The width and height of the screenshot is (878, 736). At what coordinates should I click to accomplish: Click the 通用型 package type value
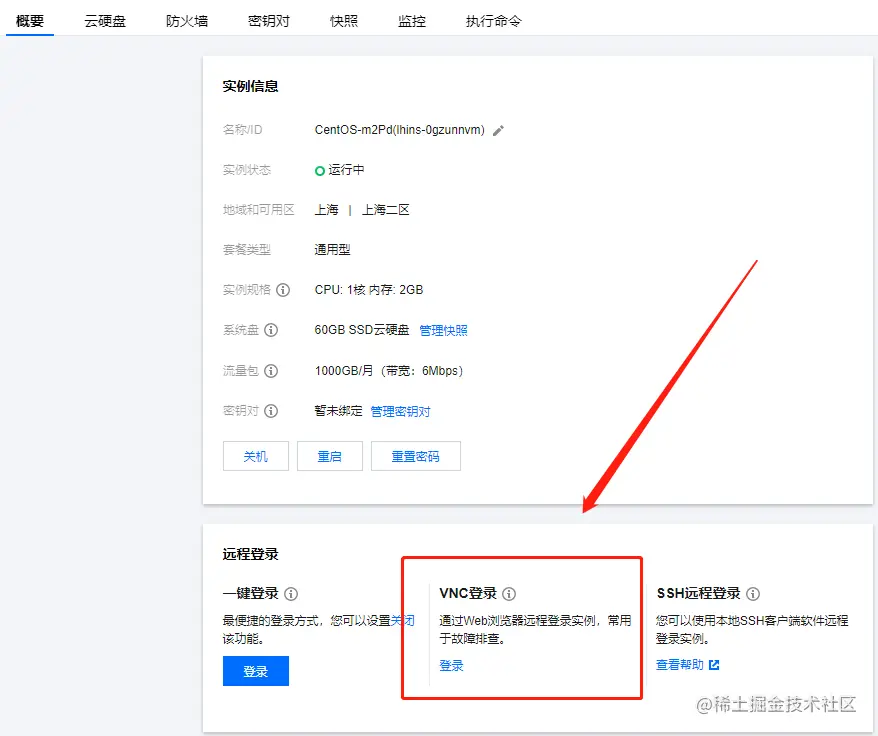(x=333, y=250)
